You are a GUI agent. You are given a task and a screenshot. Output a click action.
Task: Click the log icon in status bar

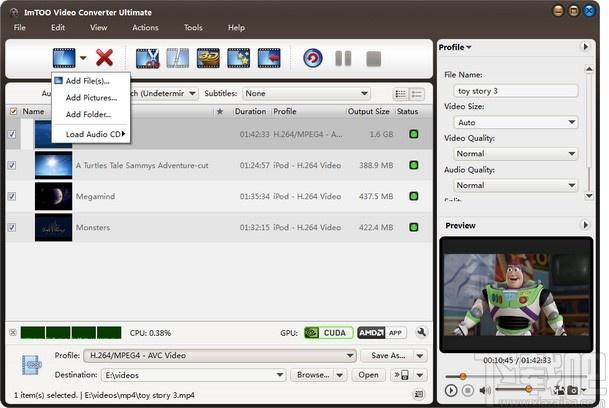[419, 394]
